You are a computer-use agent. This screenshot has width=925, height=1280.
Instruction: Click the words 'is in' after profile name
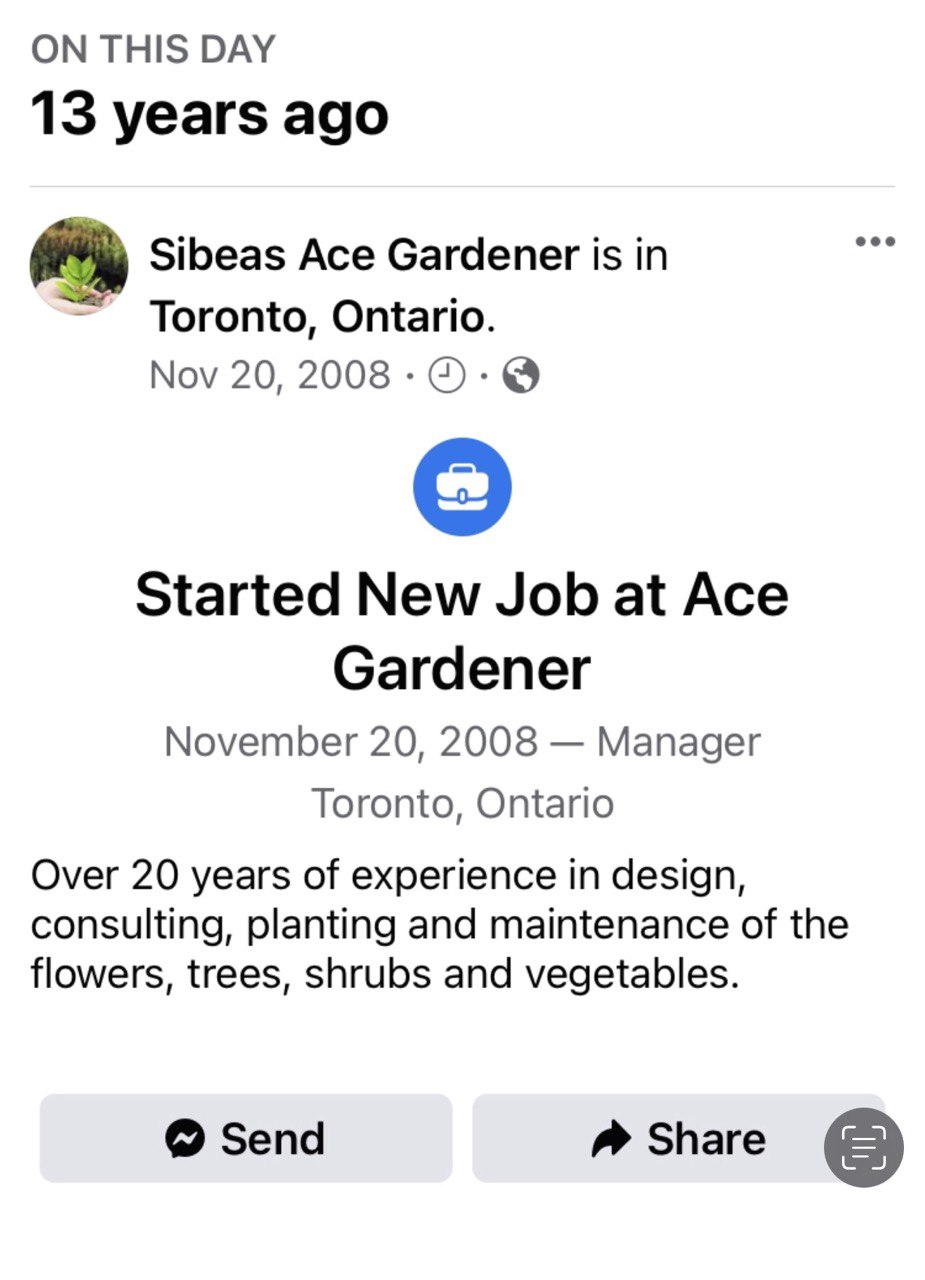pos(629,255)
